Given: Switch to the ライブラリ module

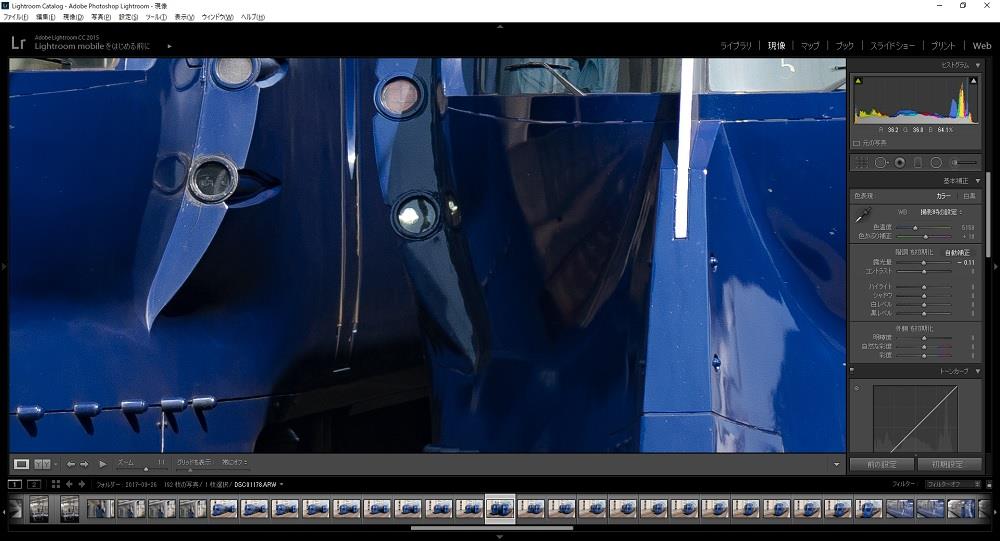Looking at the screenshot, I should 736,46.
